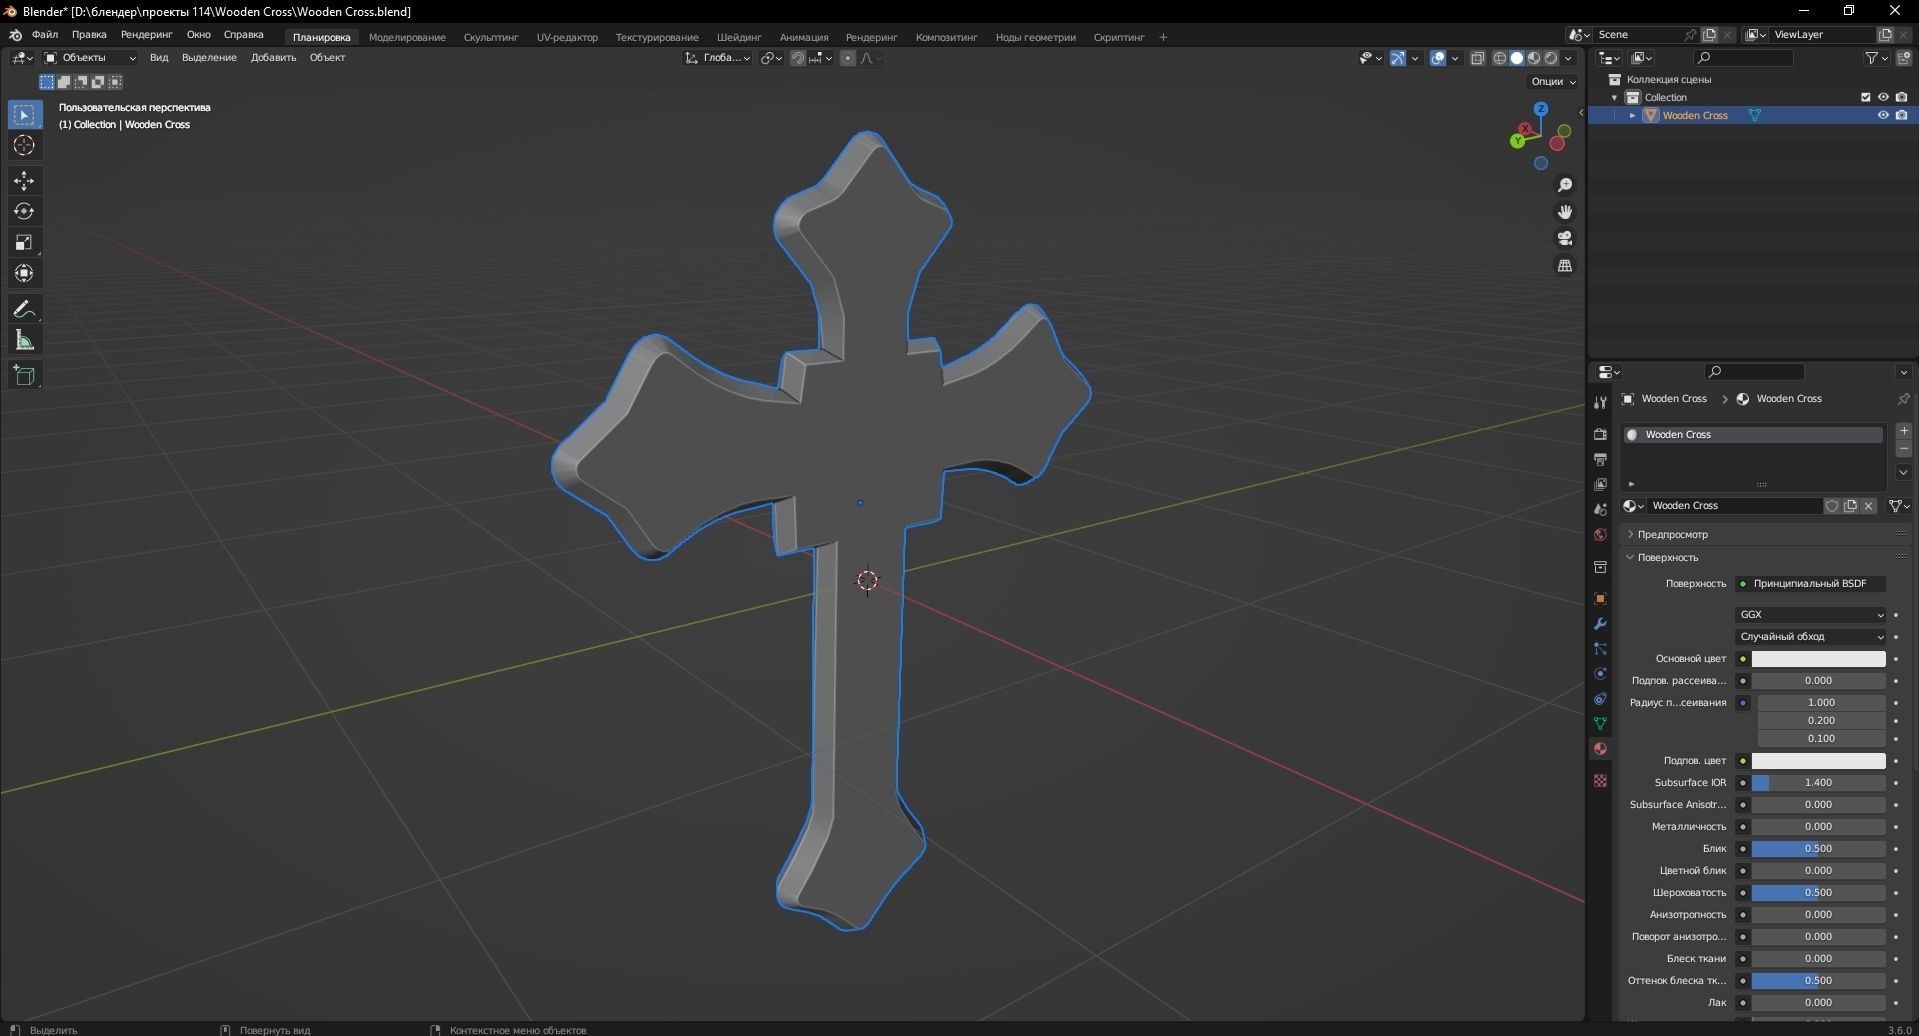Screen dimensions: 1919x1036
Task: Open the Physics properties tab
Action: 1600,672
